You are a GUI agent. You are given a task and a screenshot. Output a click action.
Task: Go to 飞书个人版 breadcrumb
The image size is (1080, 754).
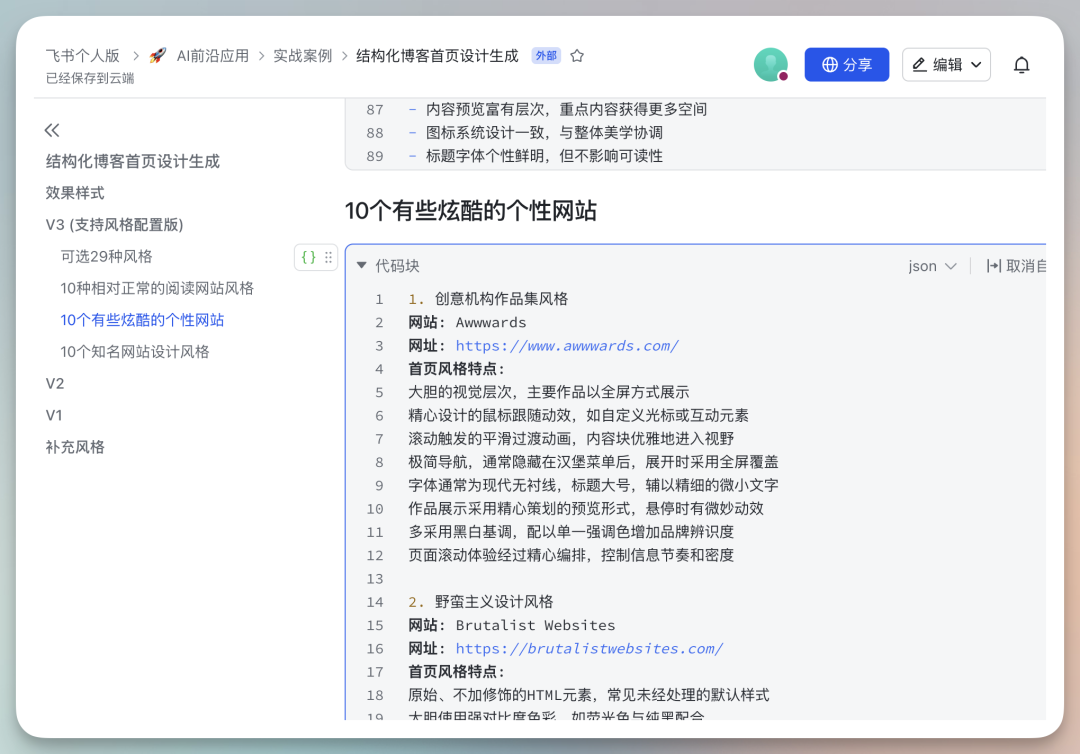tap(83, 56)
